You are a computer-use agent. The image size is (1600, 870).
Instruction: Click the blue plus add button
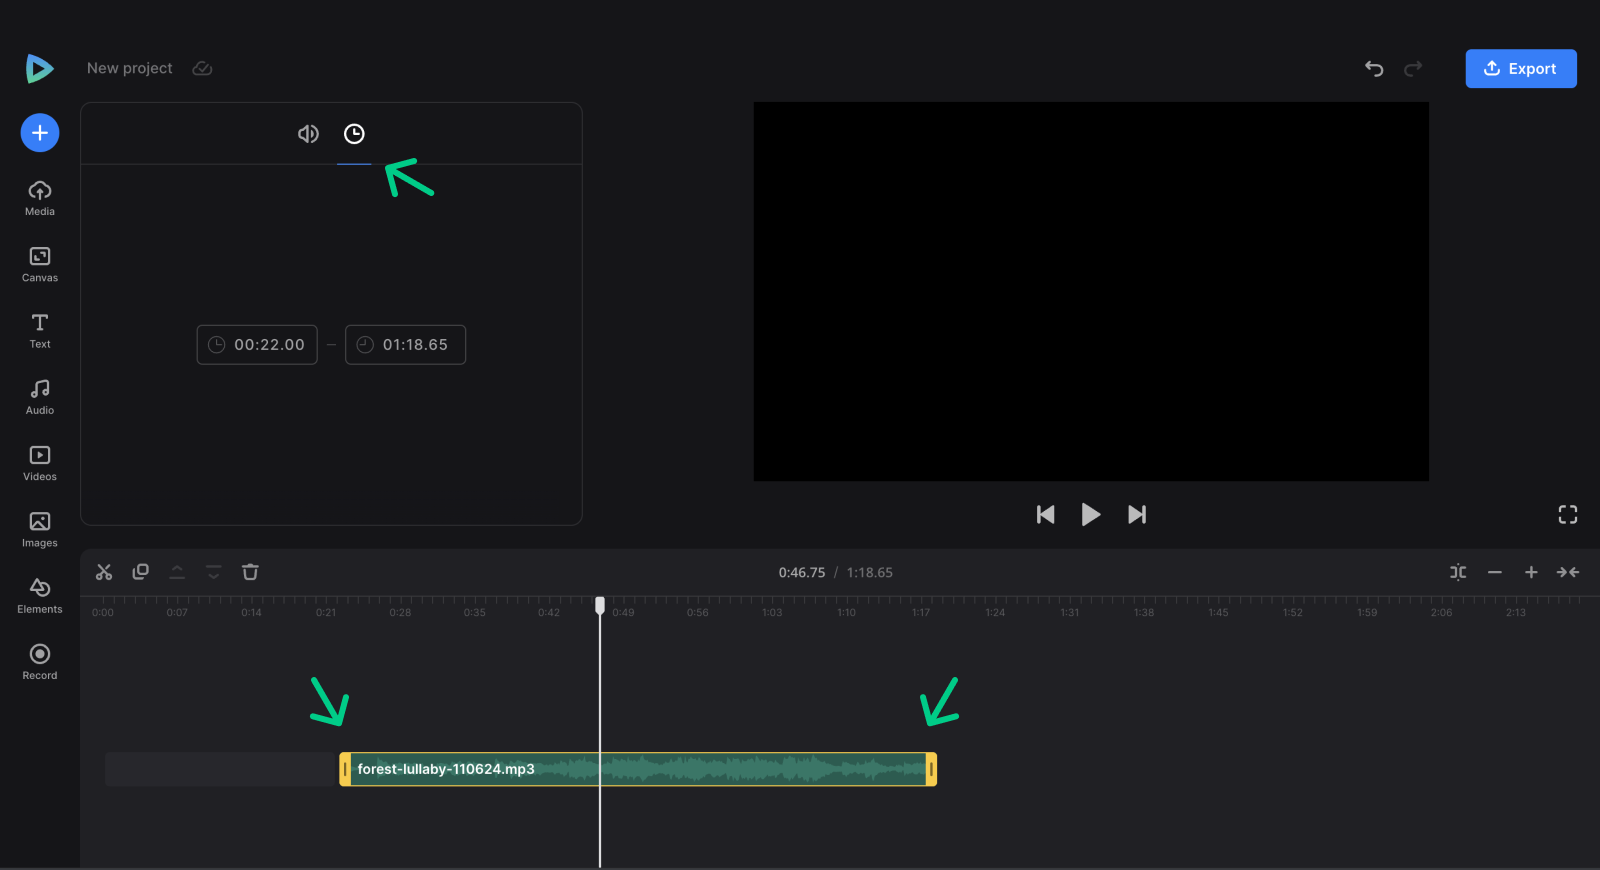(40, 133)
